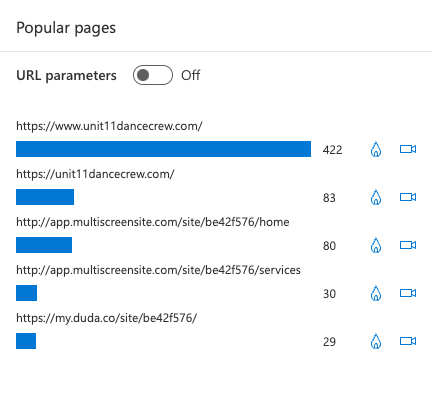Select the https://www.unit11dancecrew.com/ URL
Viewport: 432px width, 395px height.
pyautogui.click(x=109, y=126)
